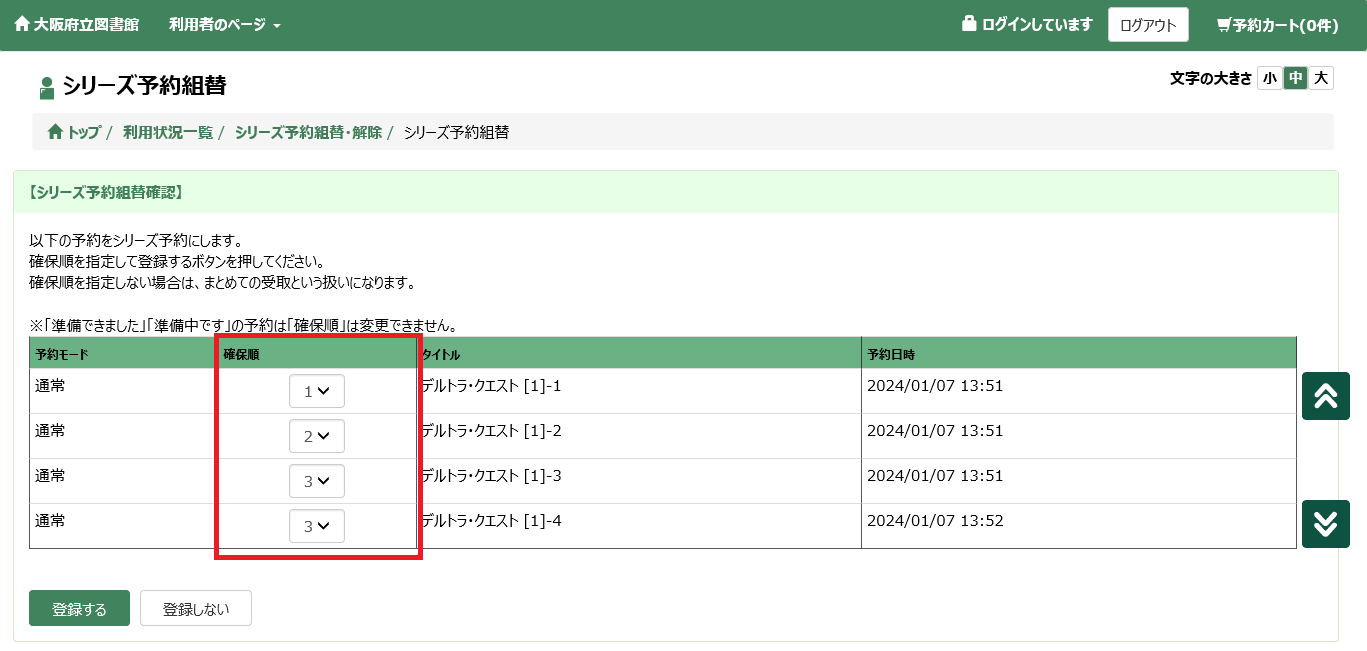The width and height of the screenshot is (1367, 651).
Task: Click the user icon beside シリーズ予約組替 title
Action: point(47,88)
